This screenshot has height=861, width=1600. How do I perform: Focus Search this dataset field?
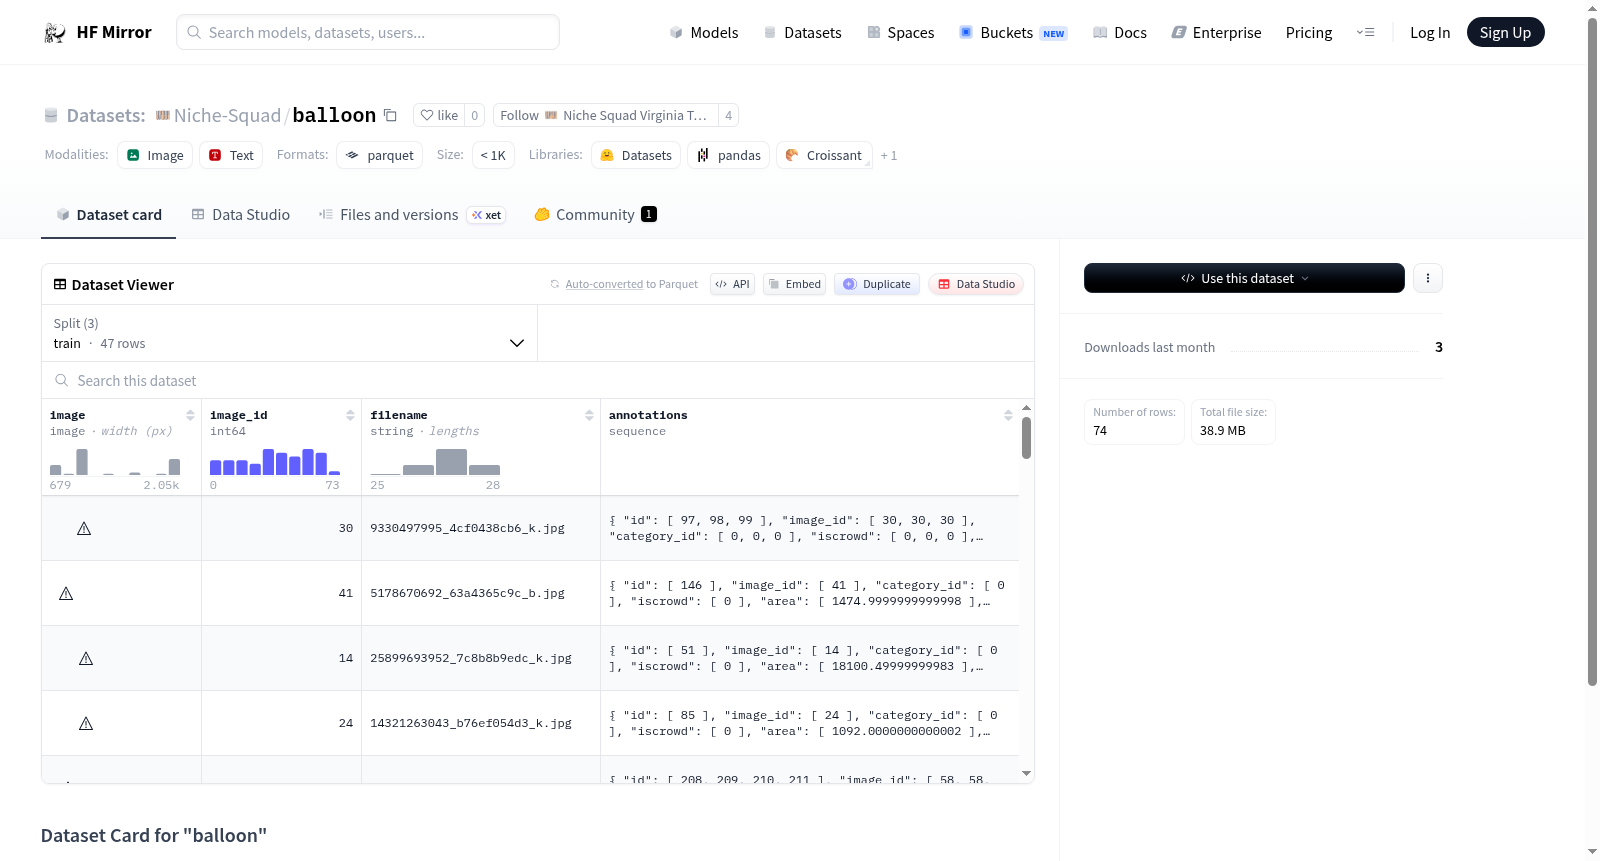point(538,380)
